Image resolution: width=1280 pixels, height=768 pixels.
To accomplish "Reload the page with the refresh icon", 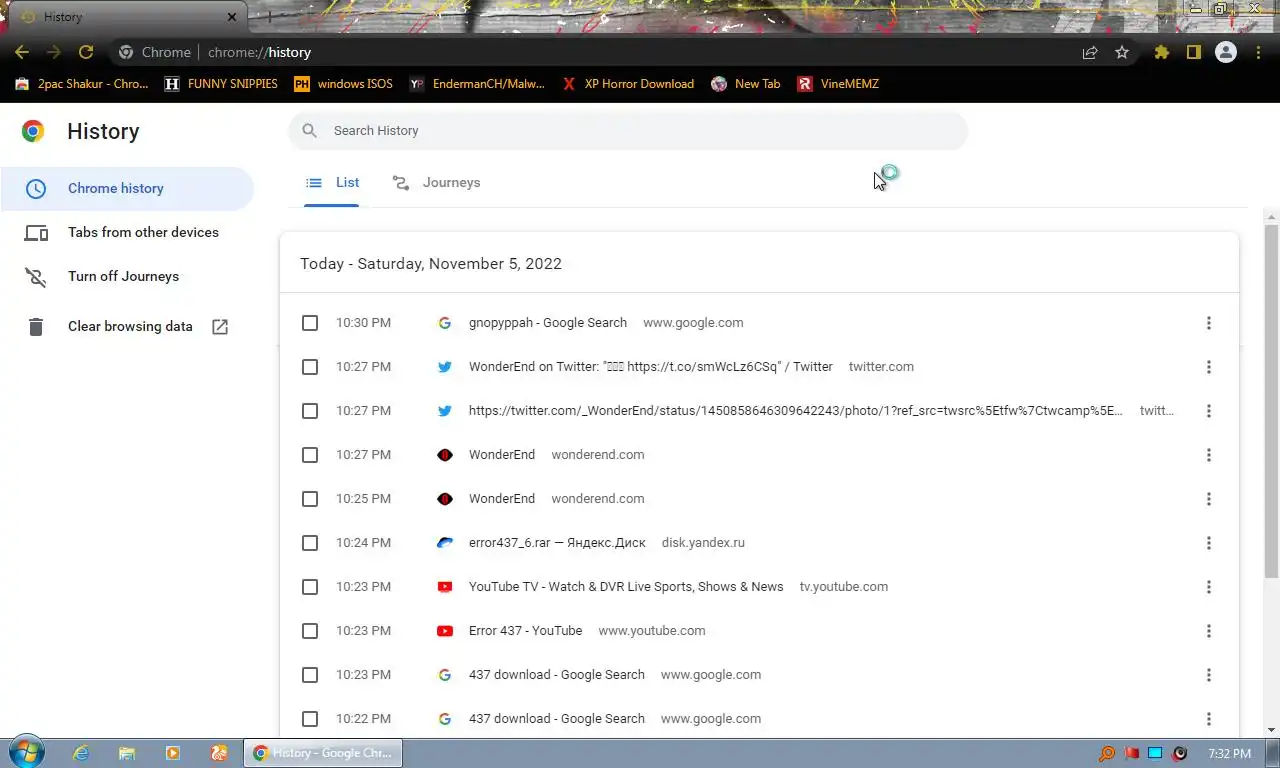I will (86, 52).
